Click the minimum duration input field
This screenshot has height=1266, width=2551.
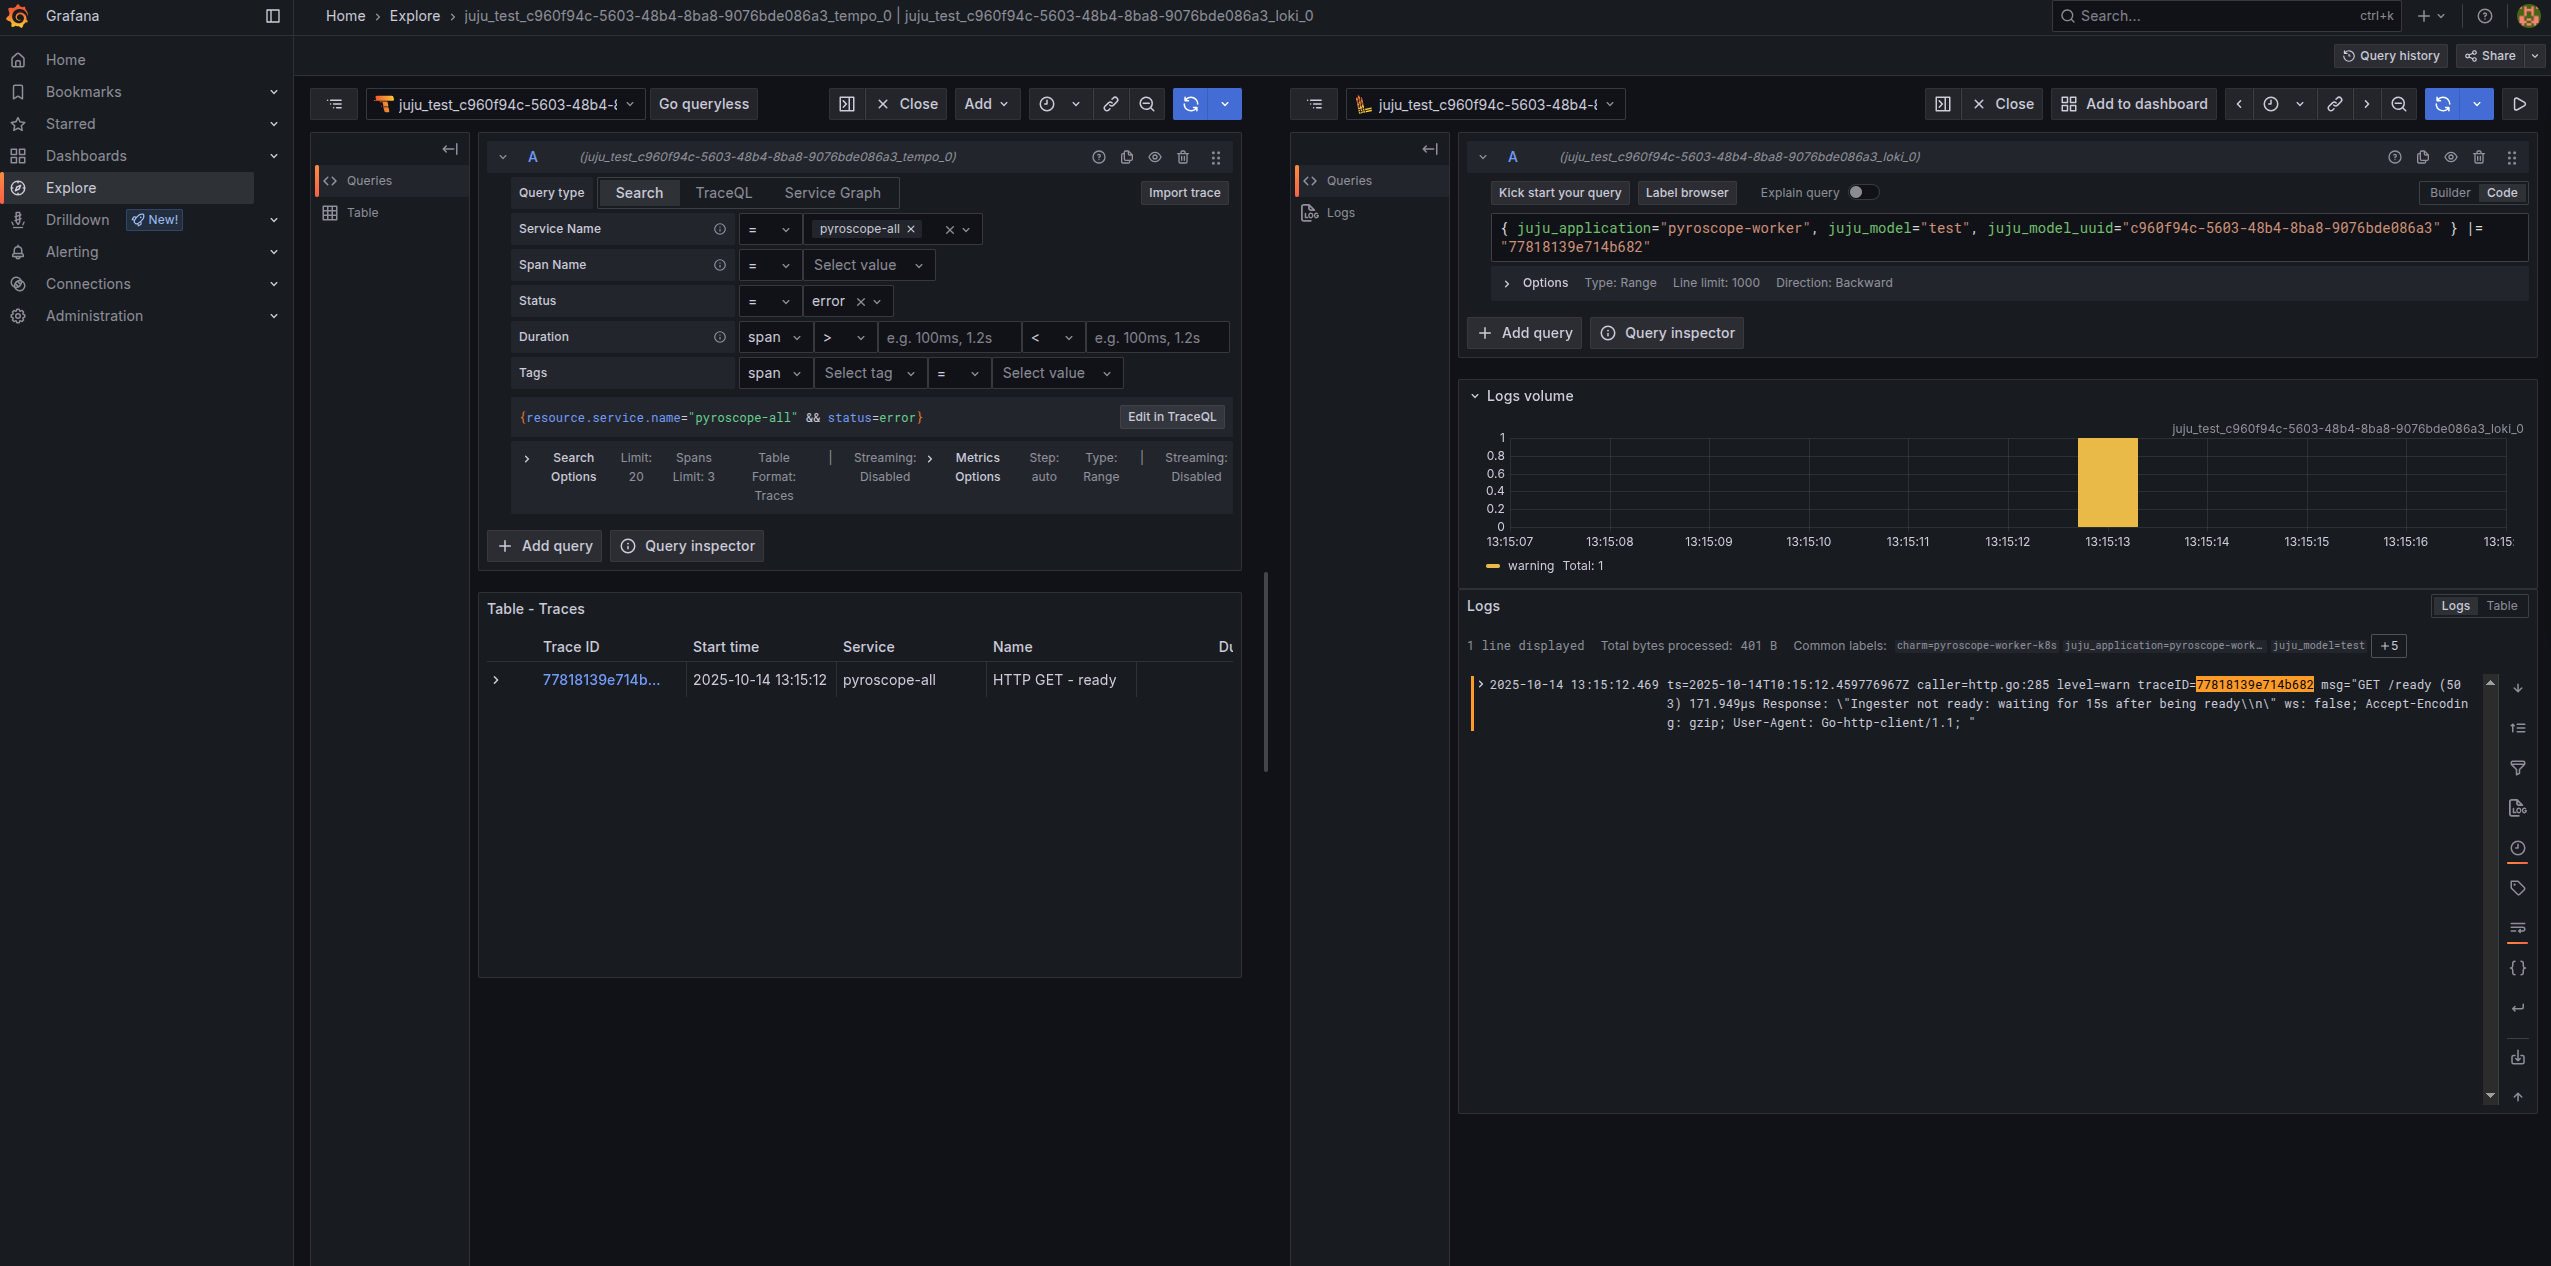[948, 338]
